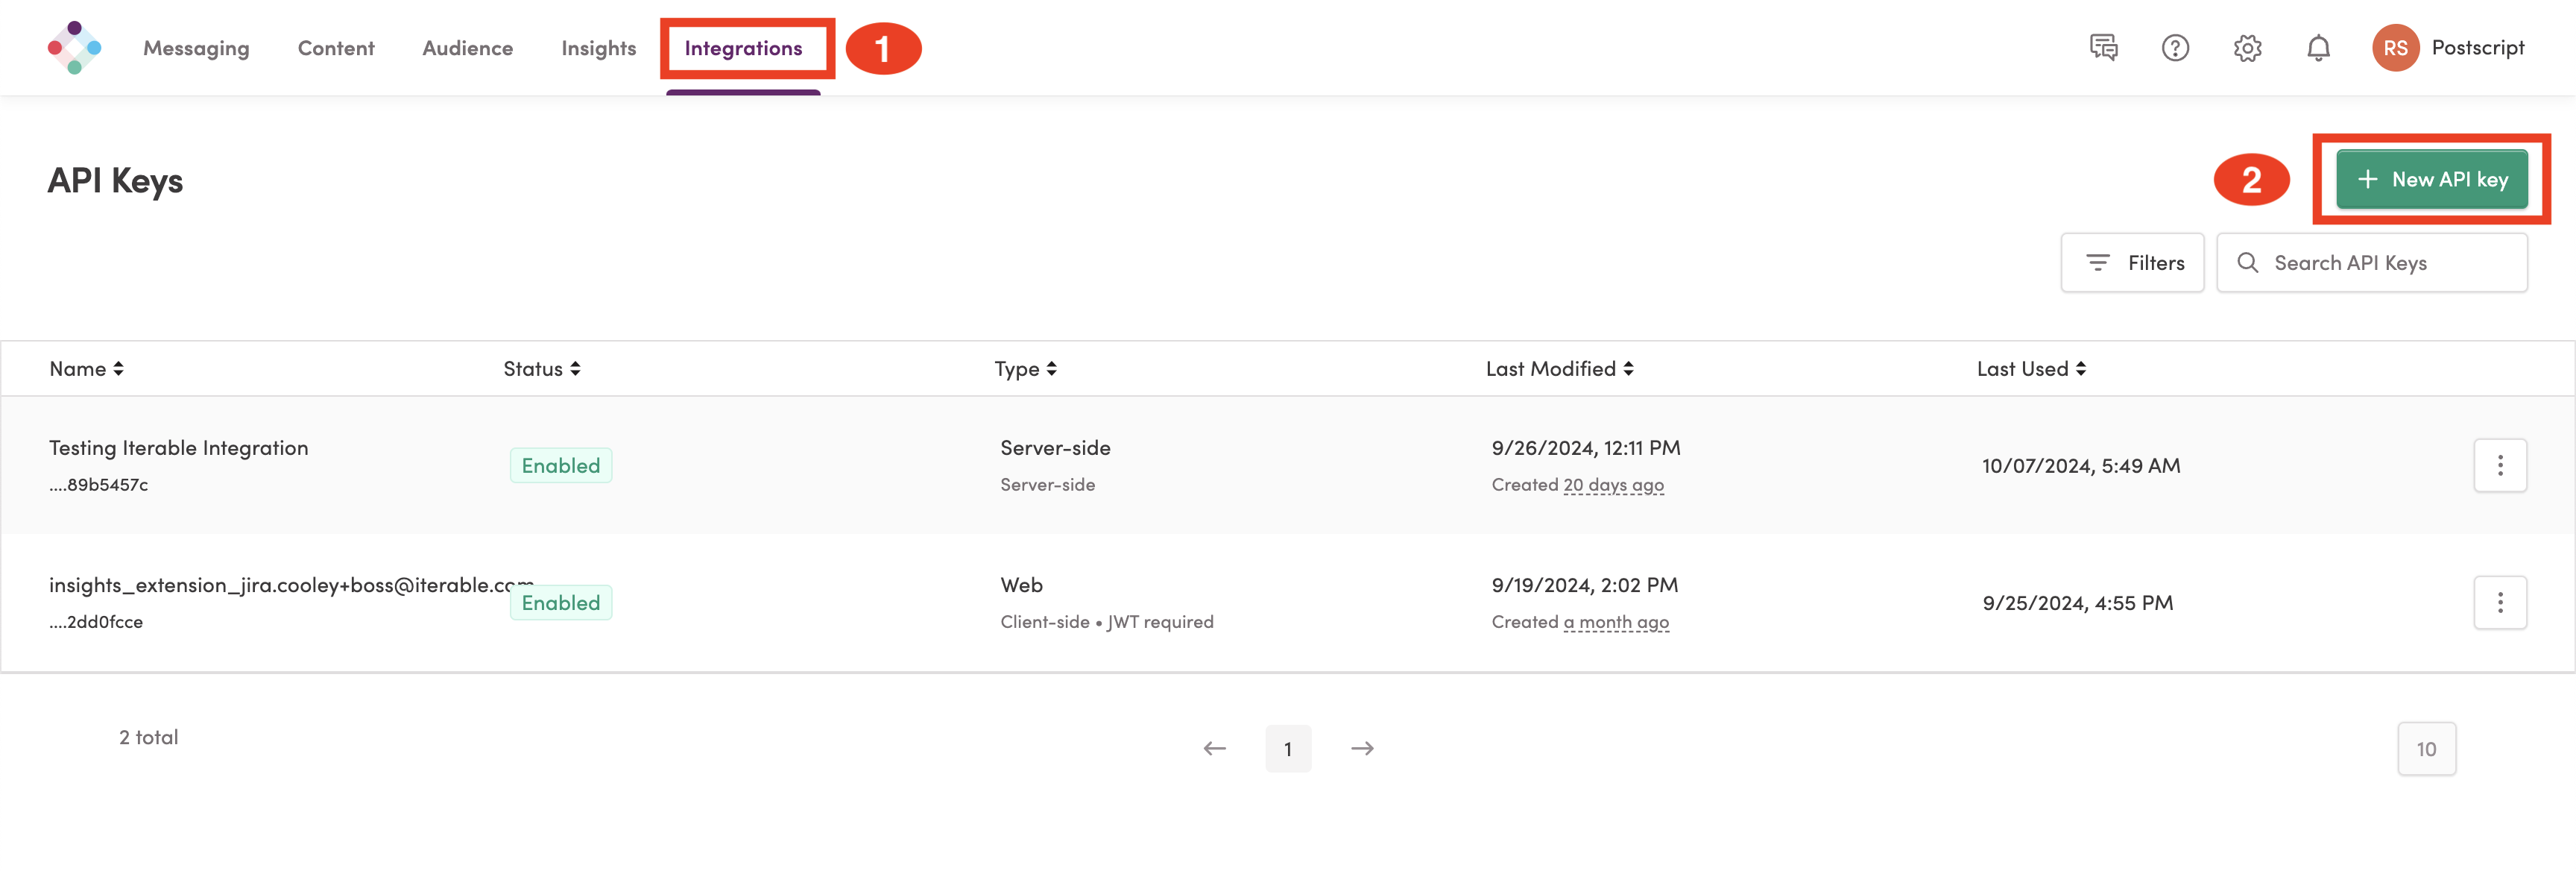Click the Testing Iterable Integration key name
The height and width of the screenshot is (871, 2576).
(178, 447)
